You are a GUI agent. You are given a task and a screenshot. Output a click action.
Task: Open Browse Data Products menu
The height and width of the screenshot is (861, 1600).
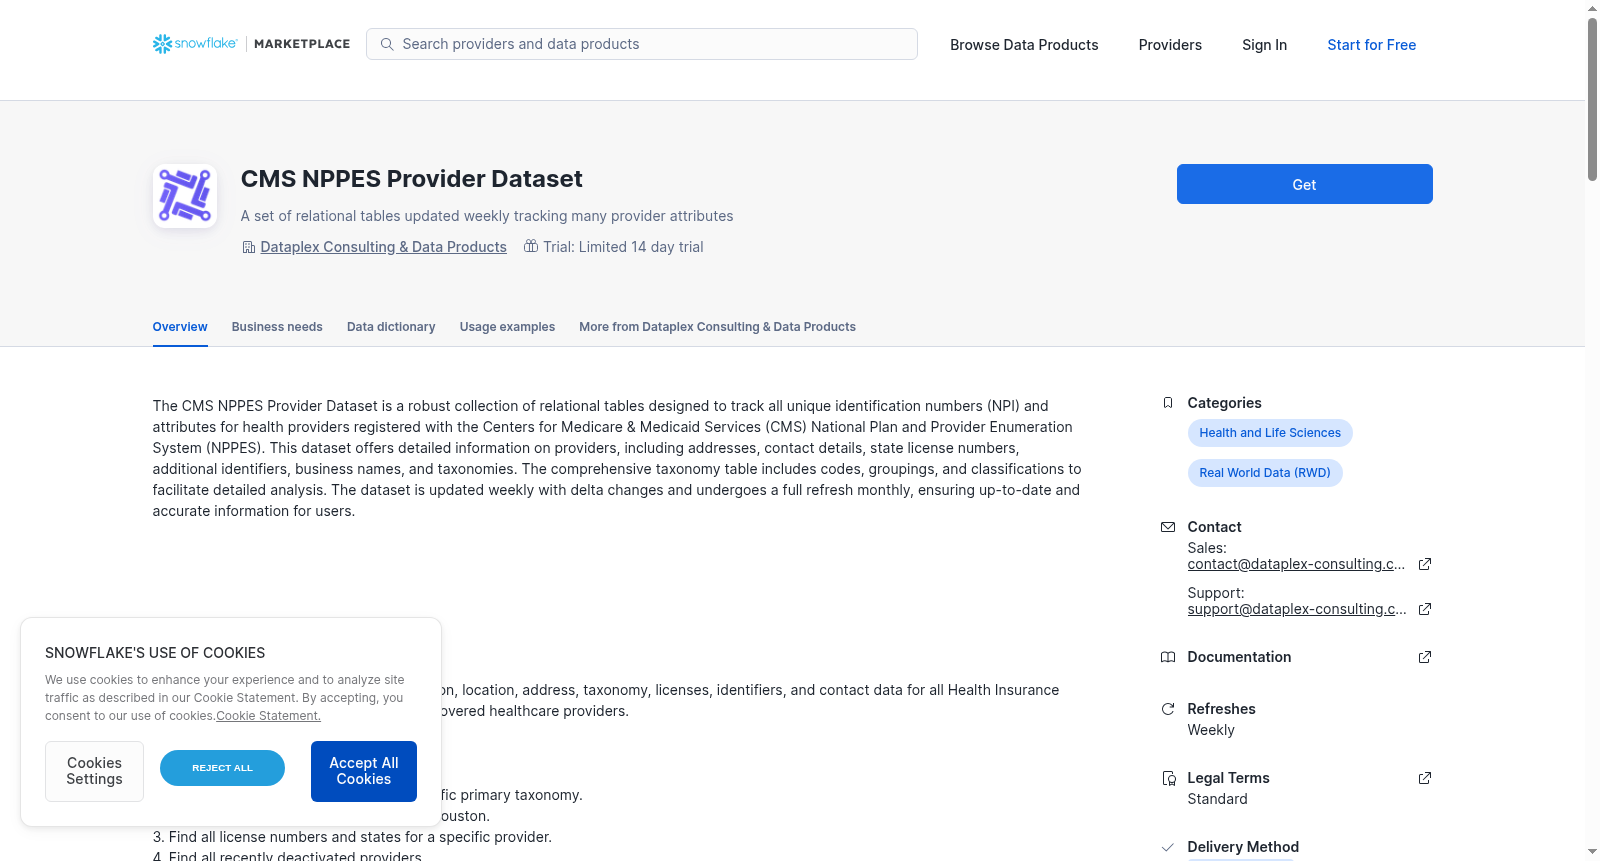pos(1024,45)
